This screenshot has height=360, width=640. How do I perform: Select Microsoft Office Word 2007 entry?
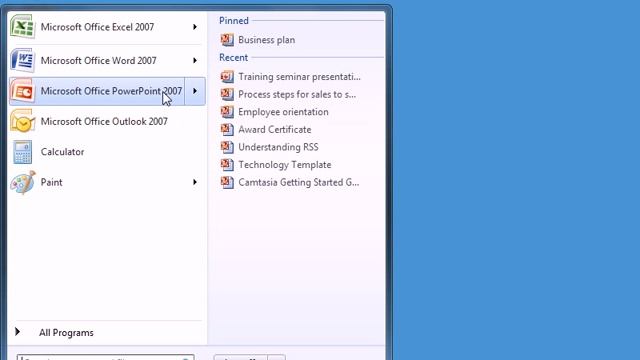pos(98,60)
